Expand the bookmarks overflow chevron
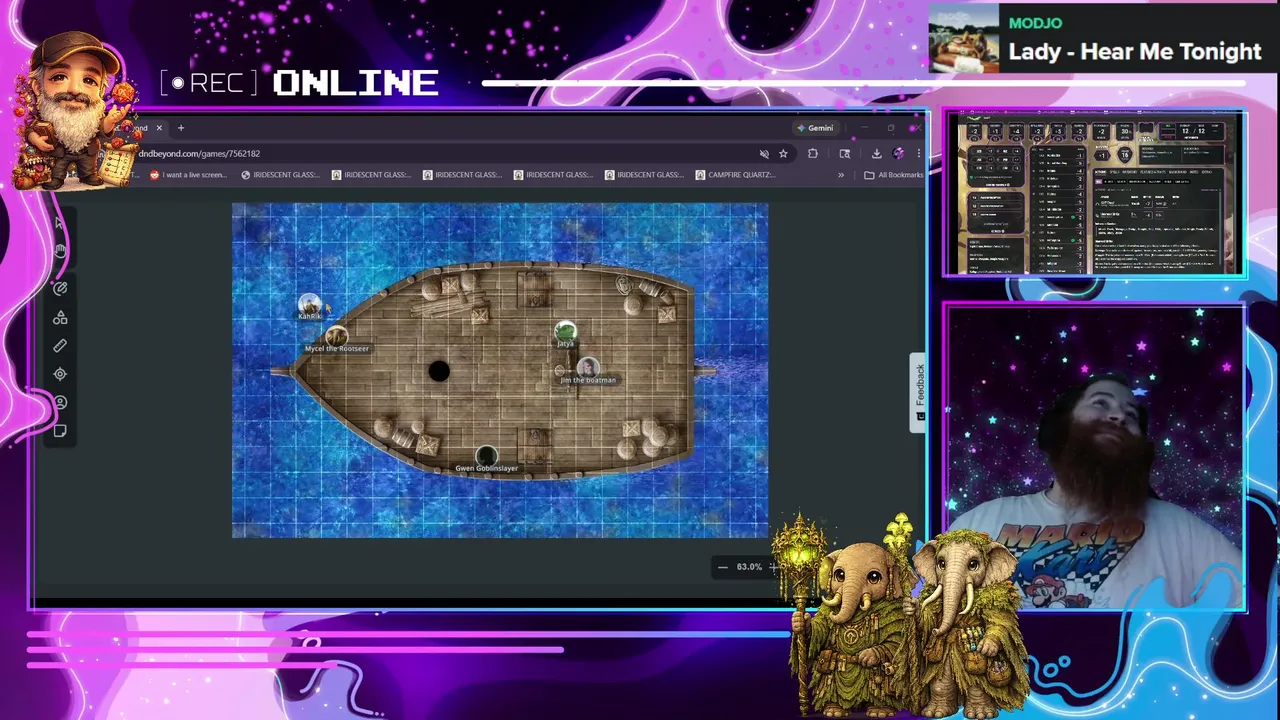 841,175
